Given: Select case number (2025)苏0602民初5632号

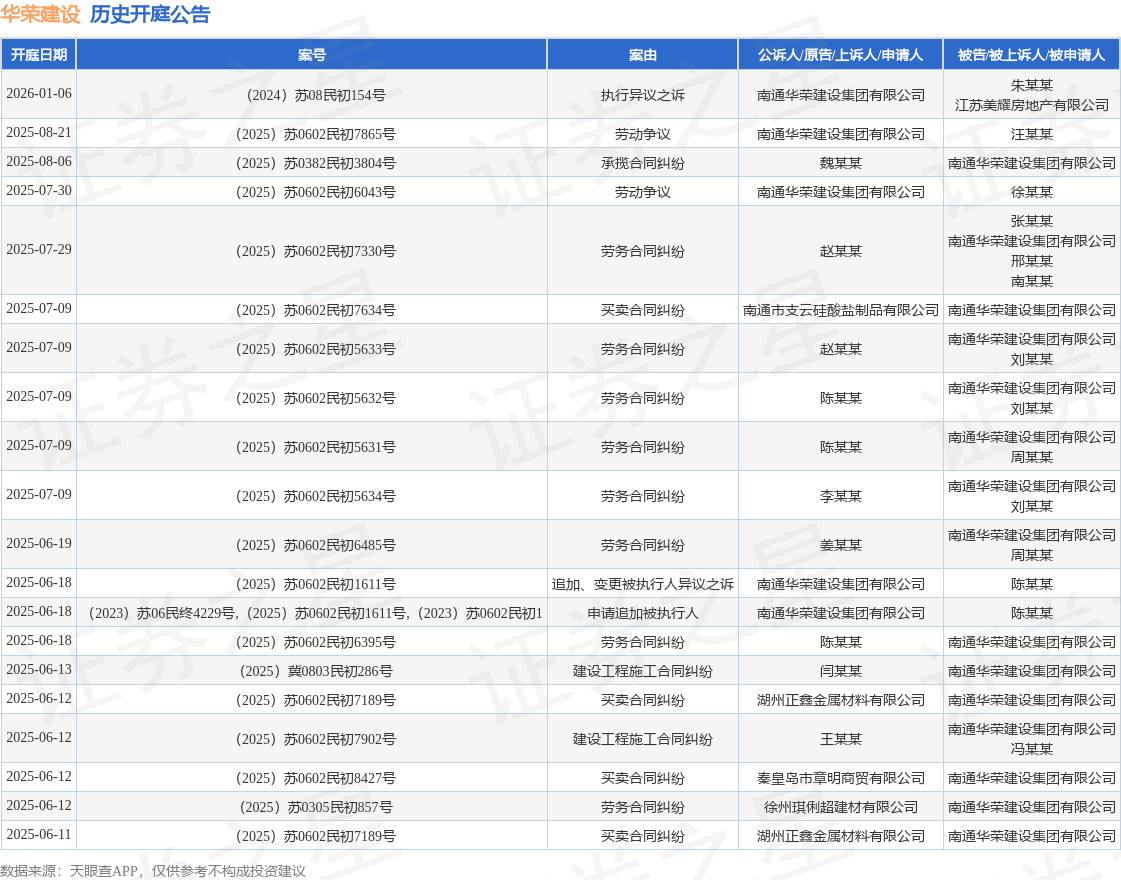Looking at the screenshot, I should pyautogui.click(x=312, y=399).
